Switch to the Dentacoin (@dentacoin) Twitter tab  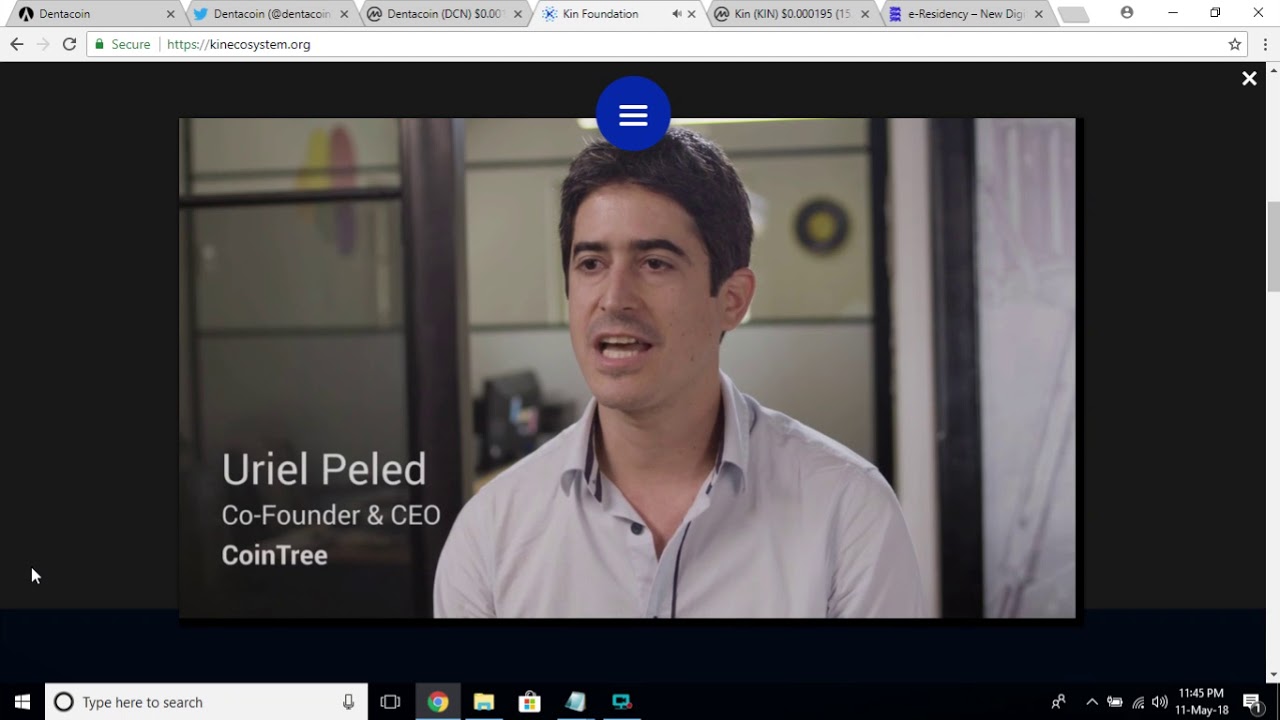(270, 14)
